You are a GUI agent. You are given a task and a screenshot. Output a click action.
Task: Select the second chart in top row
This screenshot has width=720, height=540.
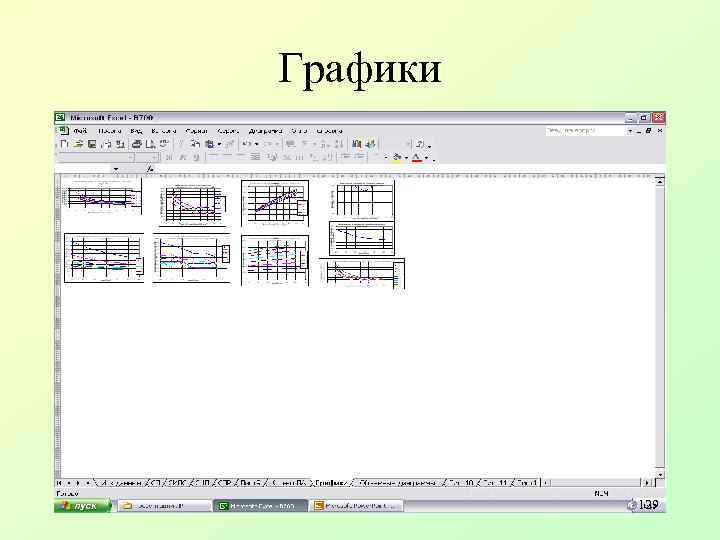pos(193,203)
